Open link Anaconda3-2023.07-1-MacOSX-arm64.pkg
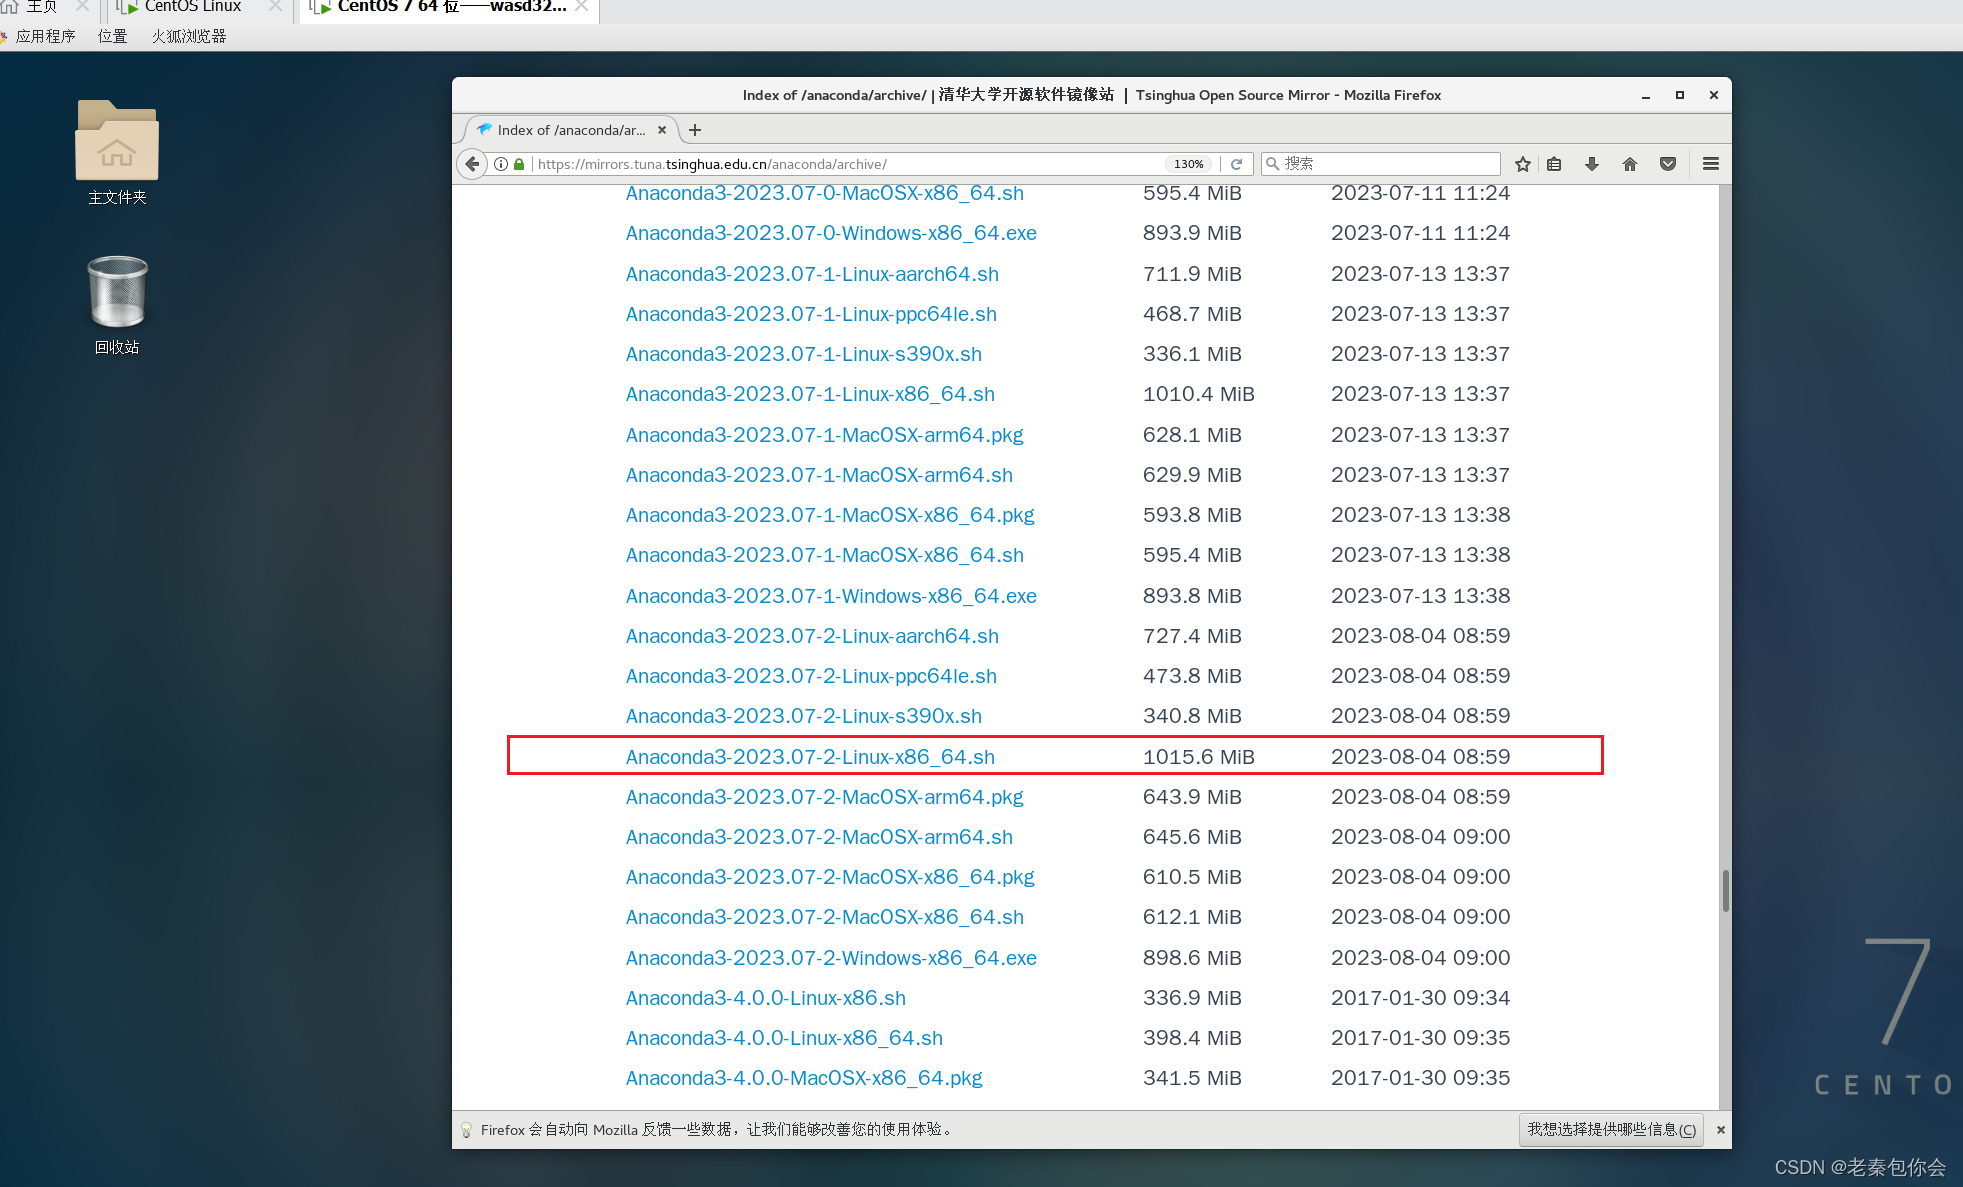The width and height of the screenshot is (1963, 1187). point(824,435)
